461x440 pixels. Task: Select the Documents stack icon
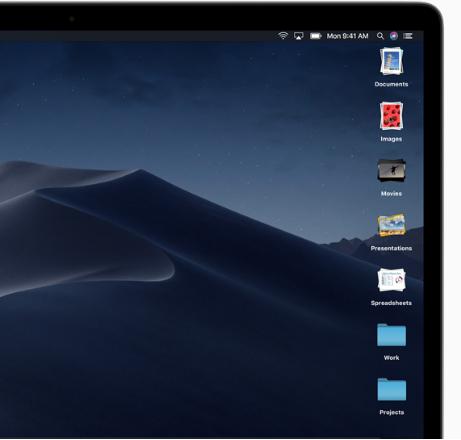tap(391, 61)
